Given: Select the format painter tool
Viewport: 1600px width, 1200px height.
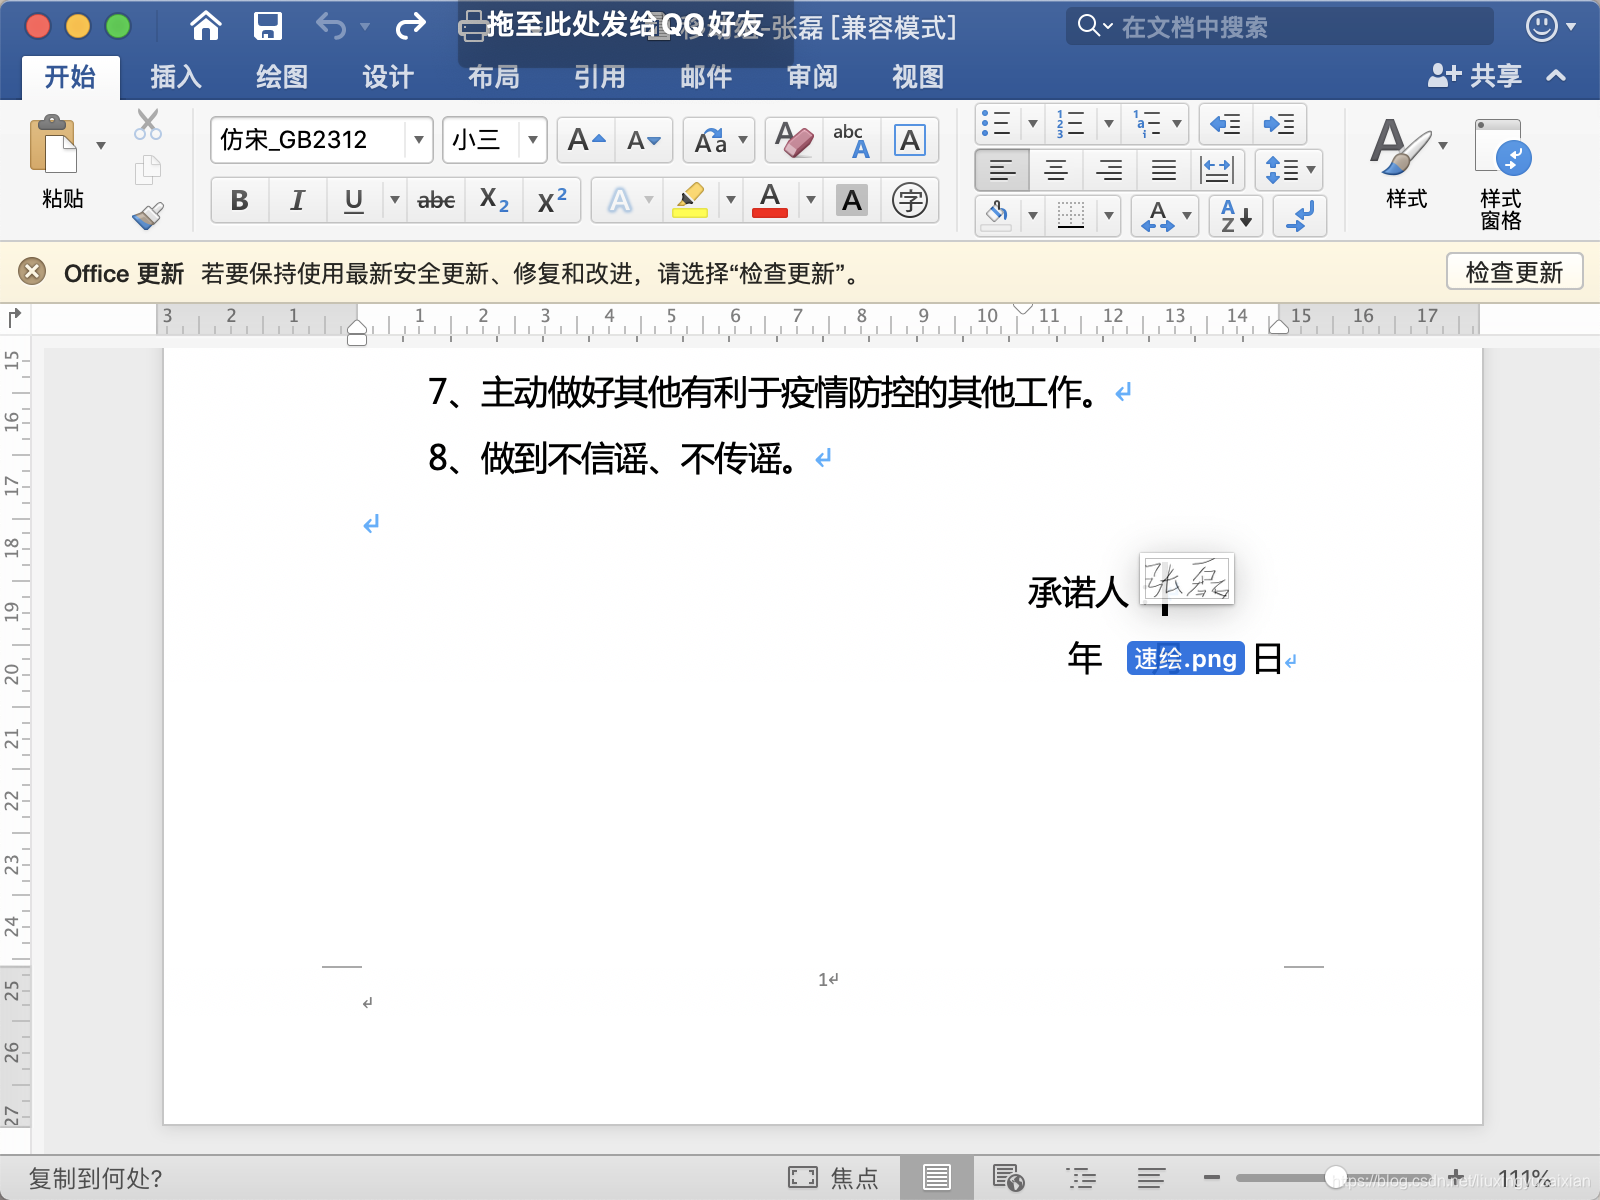Looking at the screenshot, I should [x=148, y=217].
